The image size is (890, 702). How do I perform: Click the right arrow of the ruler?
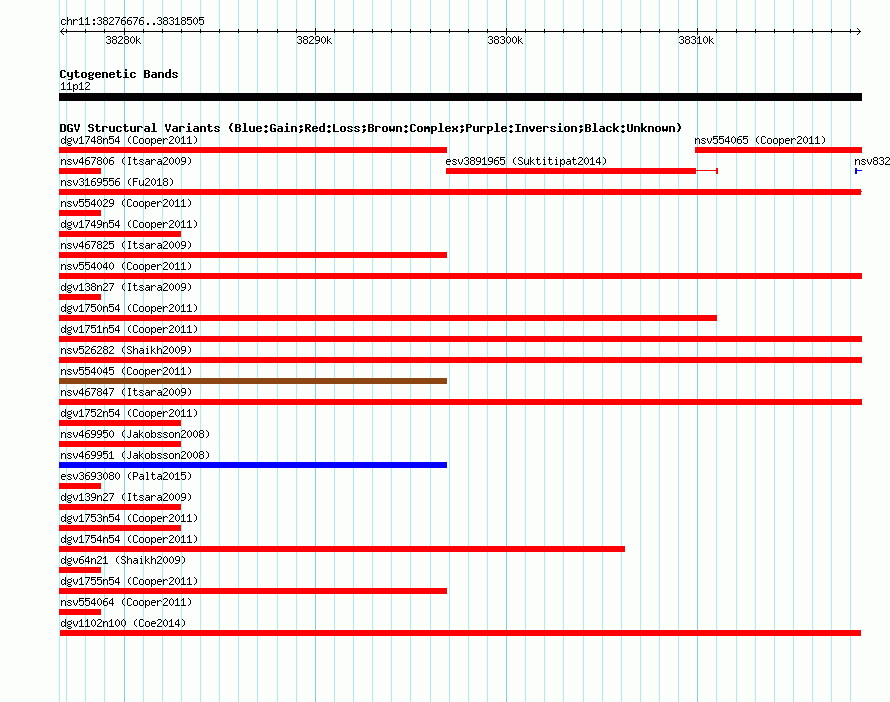pyautogui.click(x=859, y=31)
